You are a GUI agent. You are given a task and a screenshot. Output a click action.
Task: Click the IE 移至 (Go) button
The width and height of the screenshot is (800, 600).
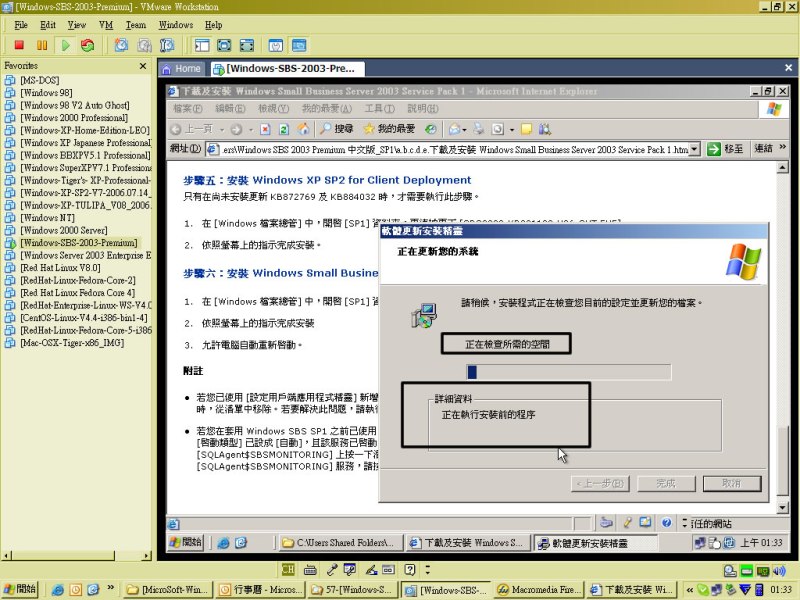click(726, 149)
